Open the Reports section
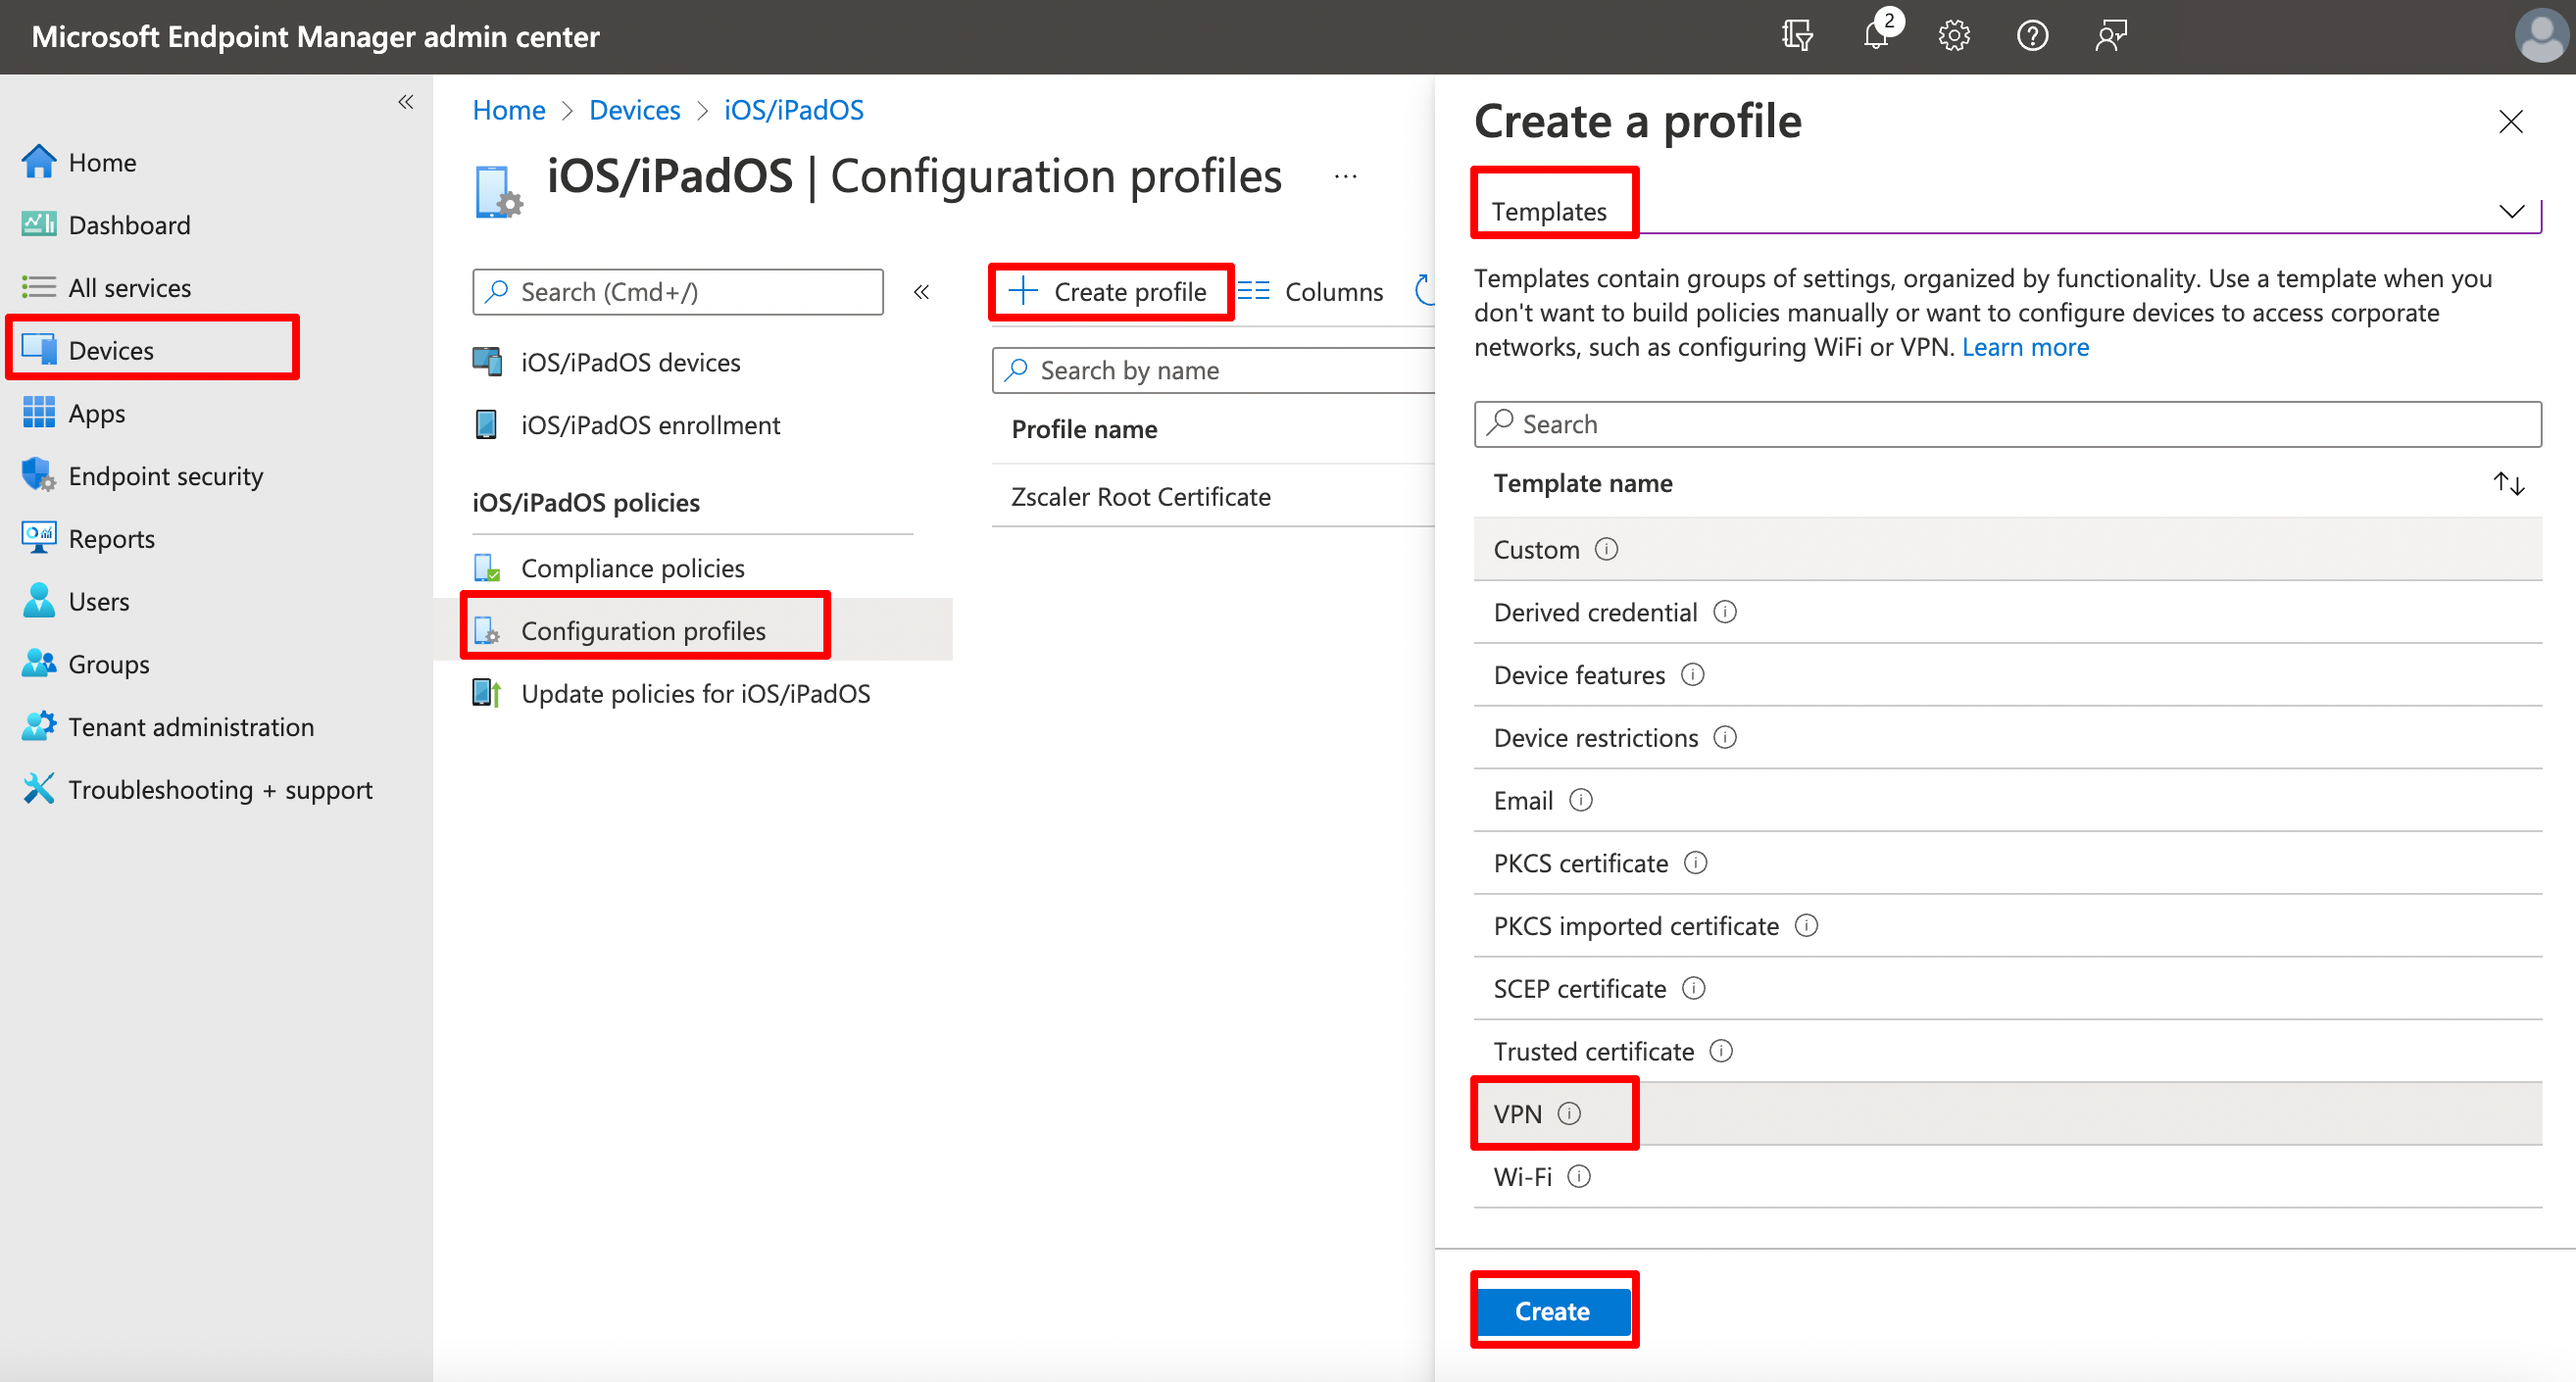Screen dimensions: 2576x1382 [x=112, y=538]
